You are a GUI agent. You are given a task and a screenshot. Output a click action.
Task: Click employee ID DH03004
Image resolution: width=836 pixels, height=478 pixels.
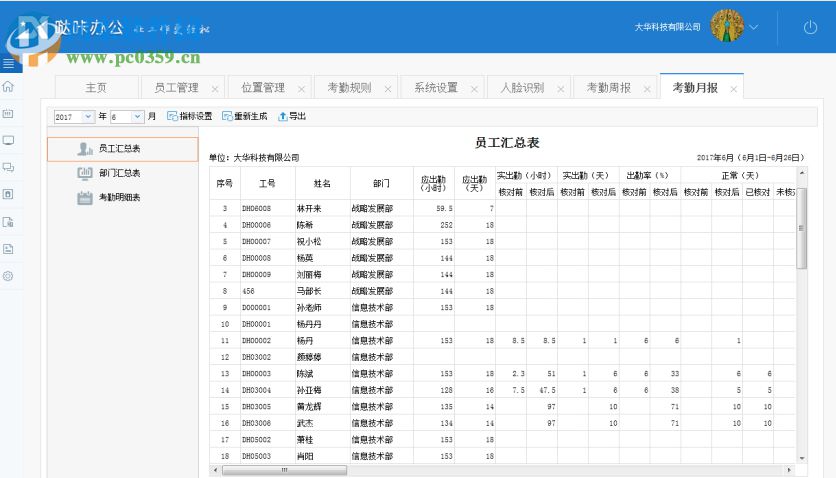point(256,390)
